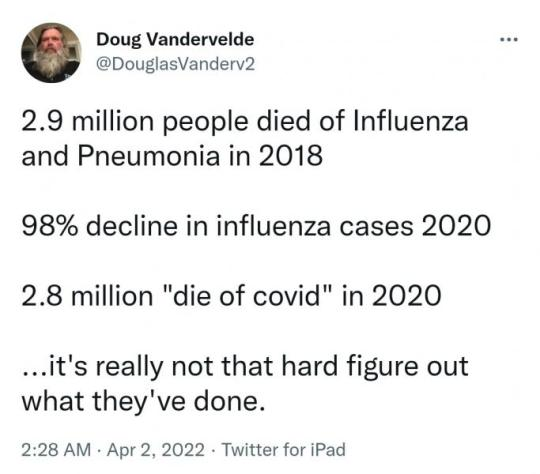Image resolution: width=540 pixels, height=474 pixels.
Task: Click the words "figure out"
Action: 407,367
